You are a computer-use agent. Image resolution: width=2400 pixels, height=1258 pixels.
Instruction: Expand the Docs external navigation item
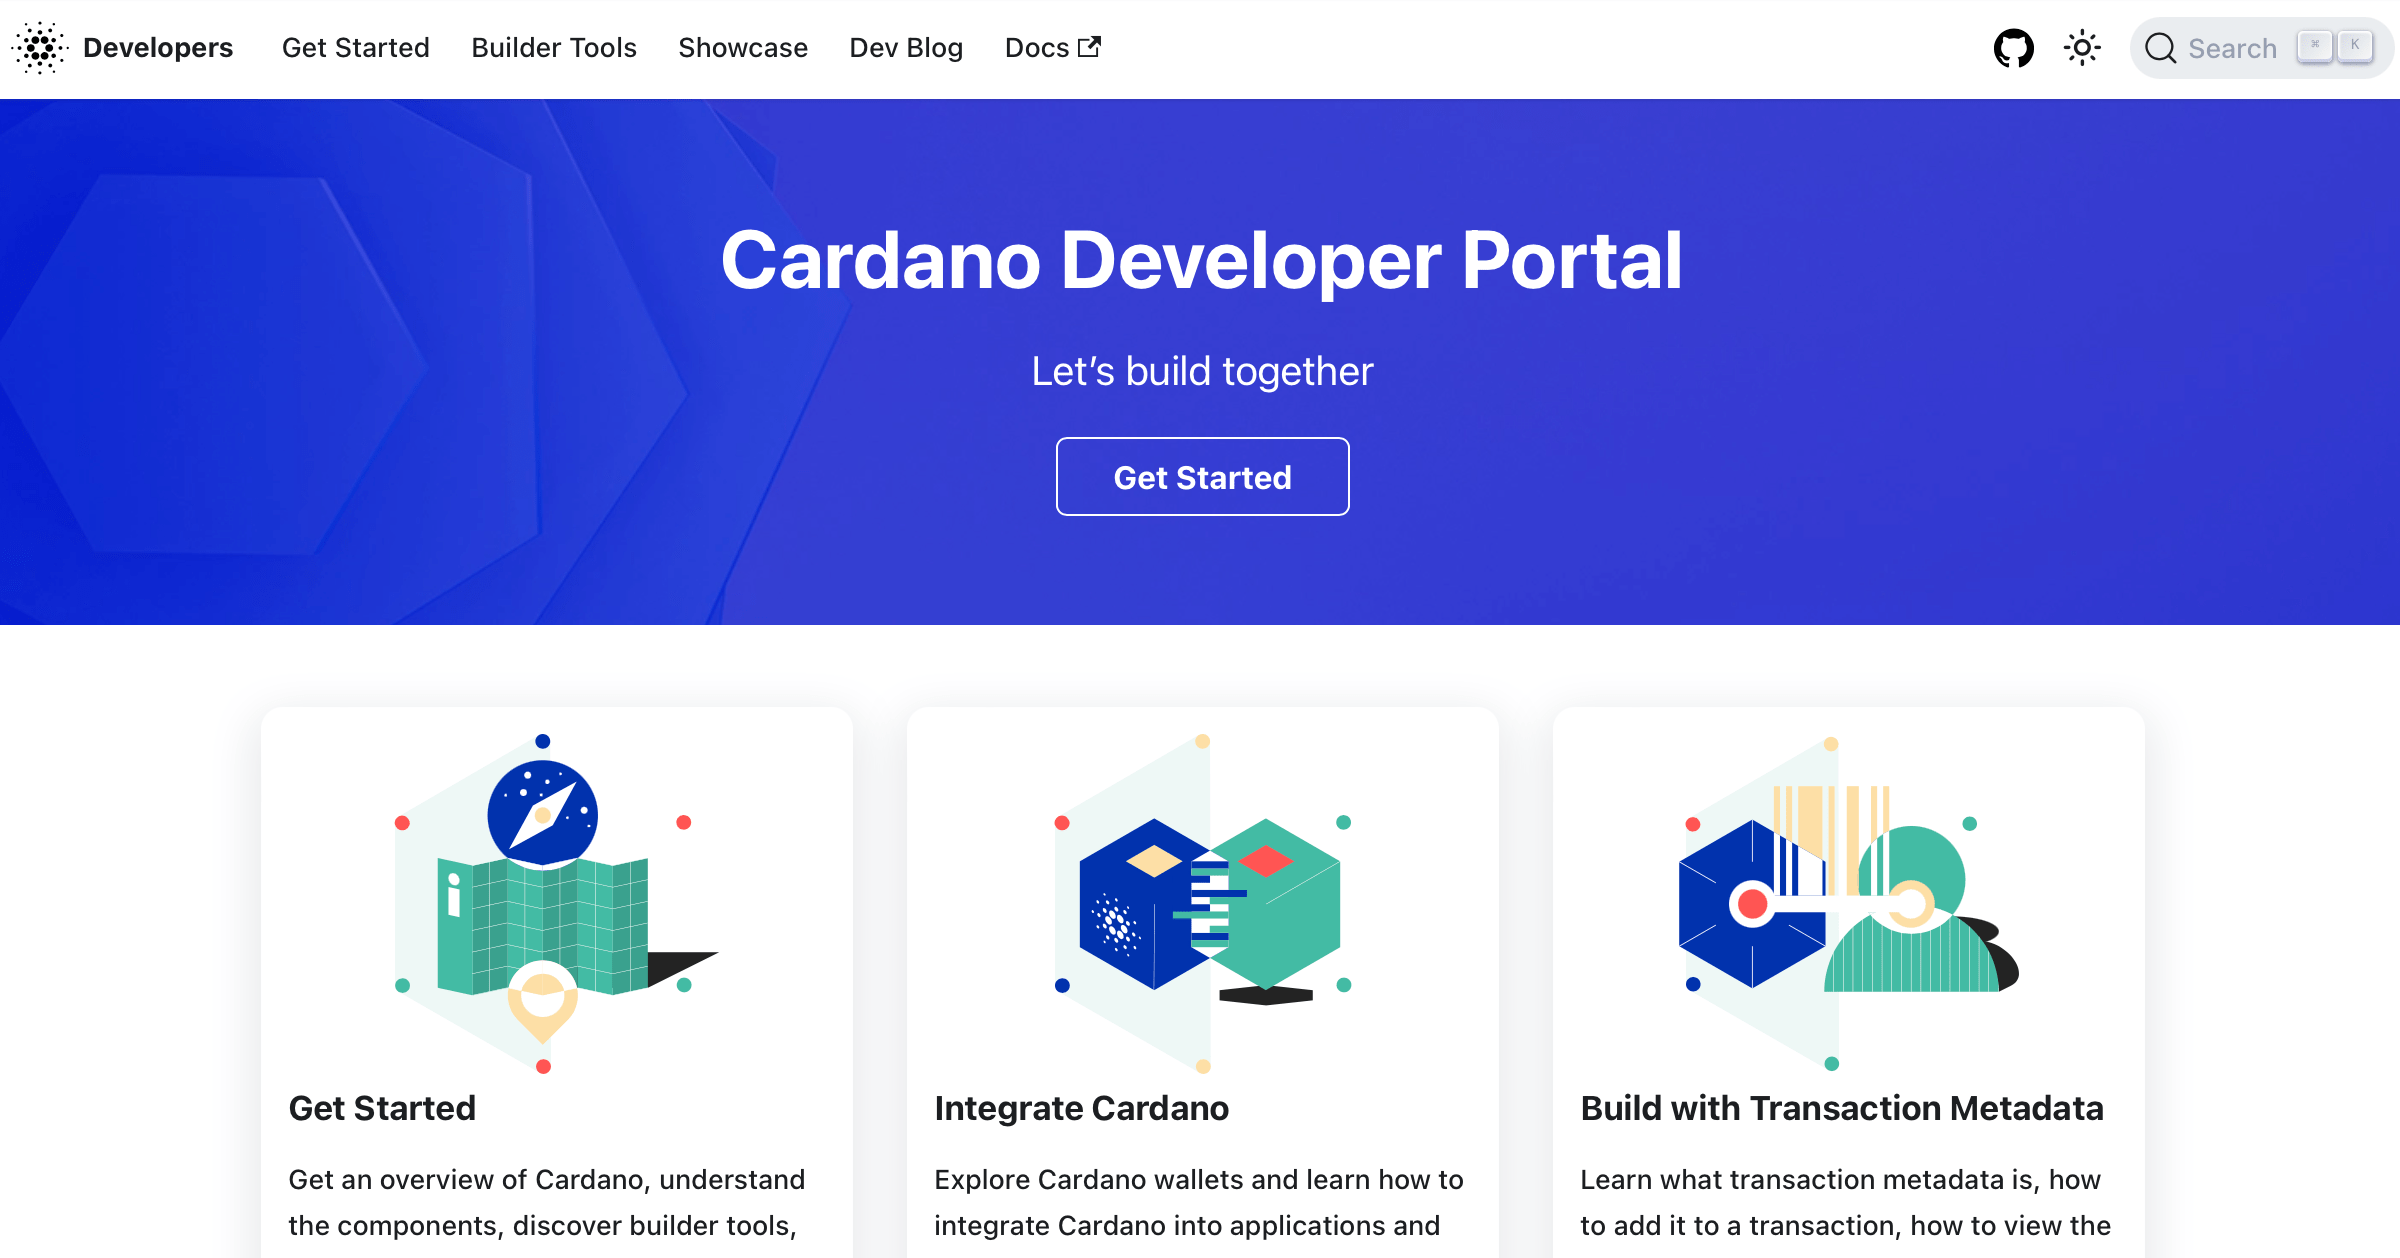[x=1051, y=48]
